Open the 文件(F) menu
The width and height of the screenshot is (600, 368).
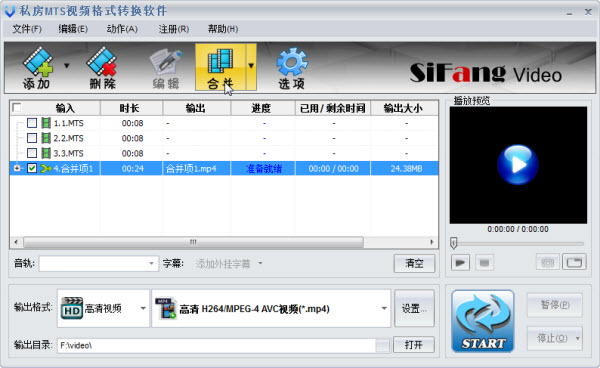pyautogui.click(x=27, y=29)
